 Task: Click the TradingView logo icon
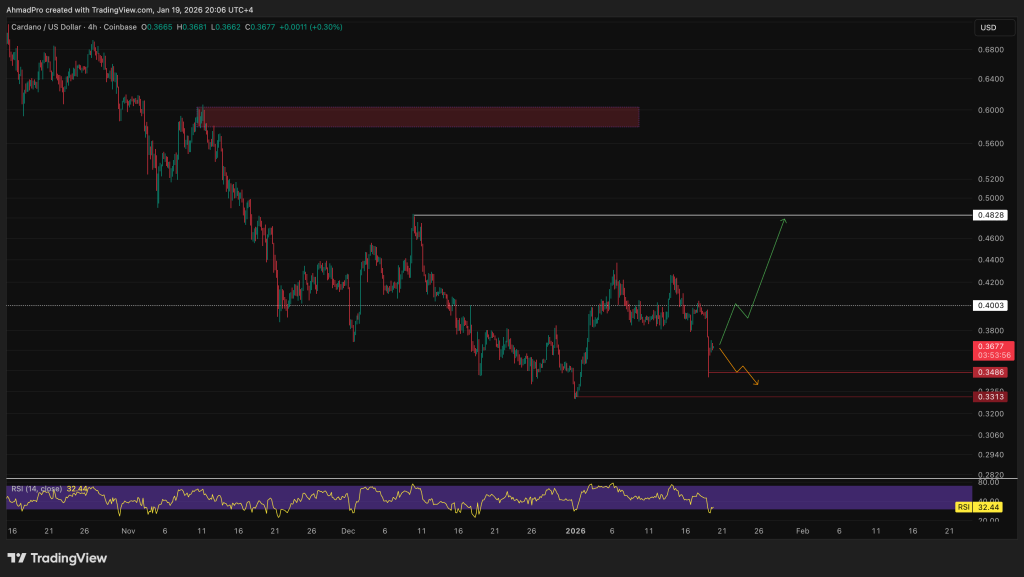tap(19, 557)
